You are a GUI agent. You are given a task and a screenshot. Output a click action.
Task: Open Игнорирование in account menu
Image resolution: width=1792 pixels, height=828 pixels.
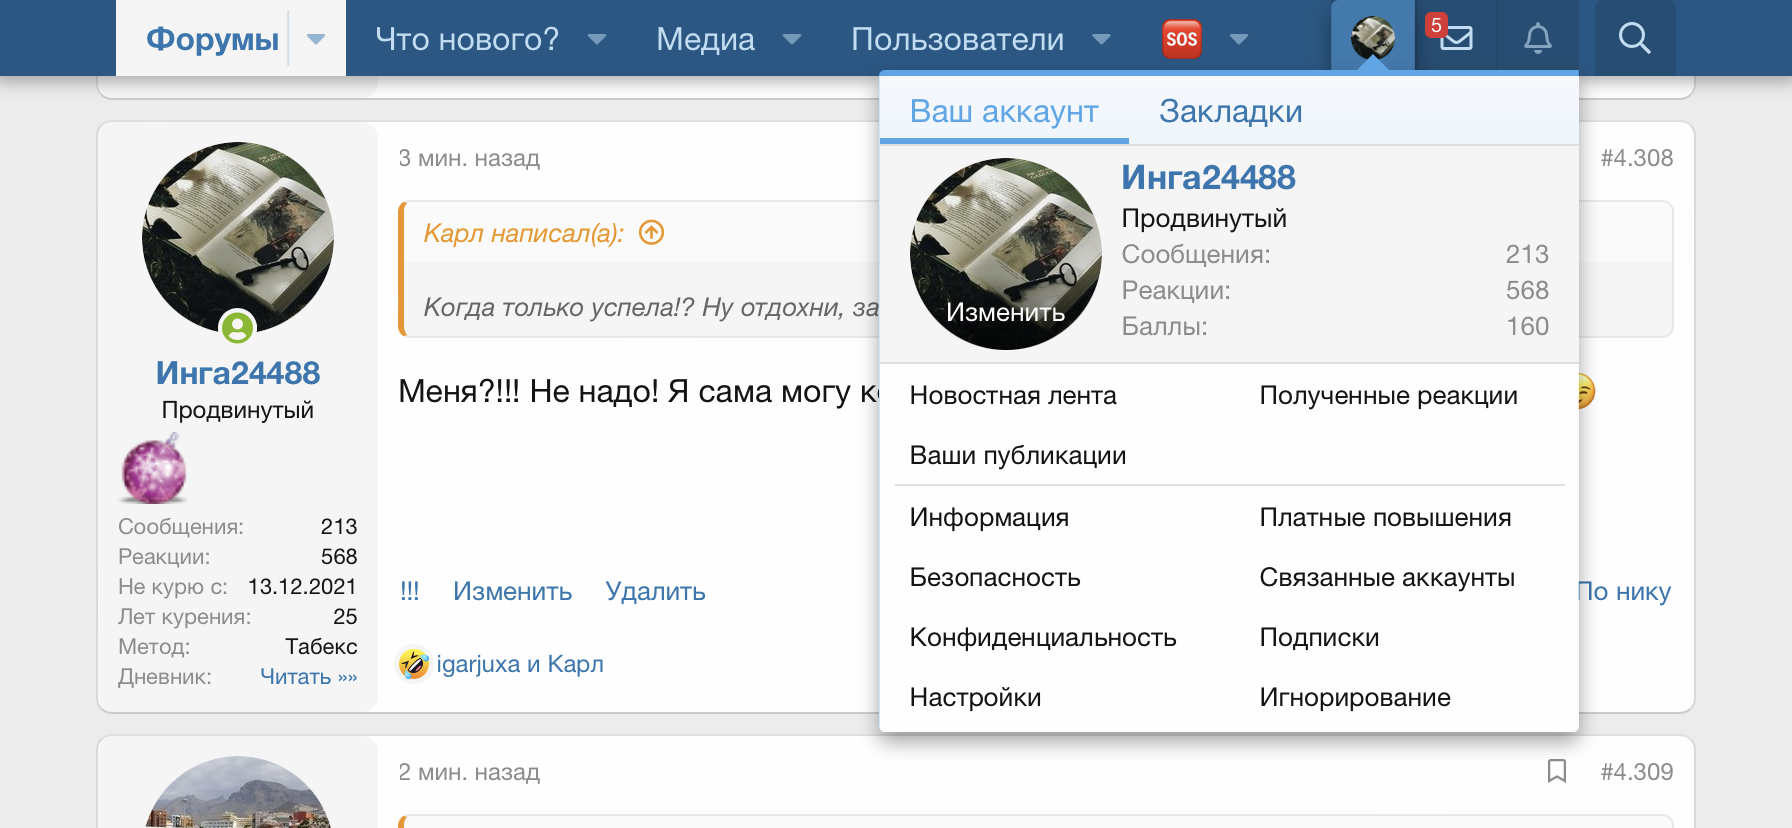(1354, 697)
